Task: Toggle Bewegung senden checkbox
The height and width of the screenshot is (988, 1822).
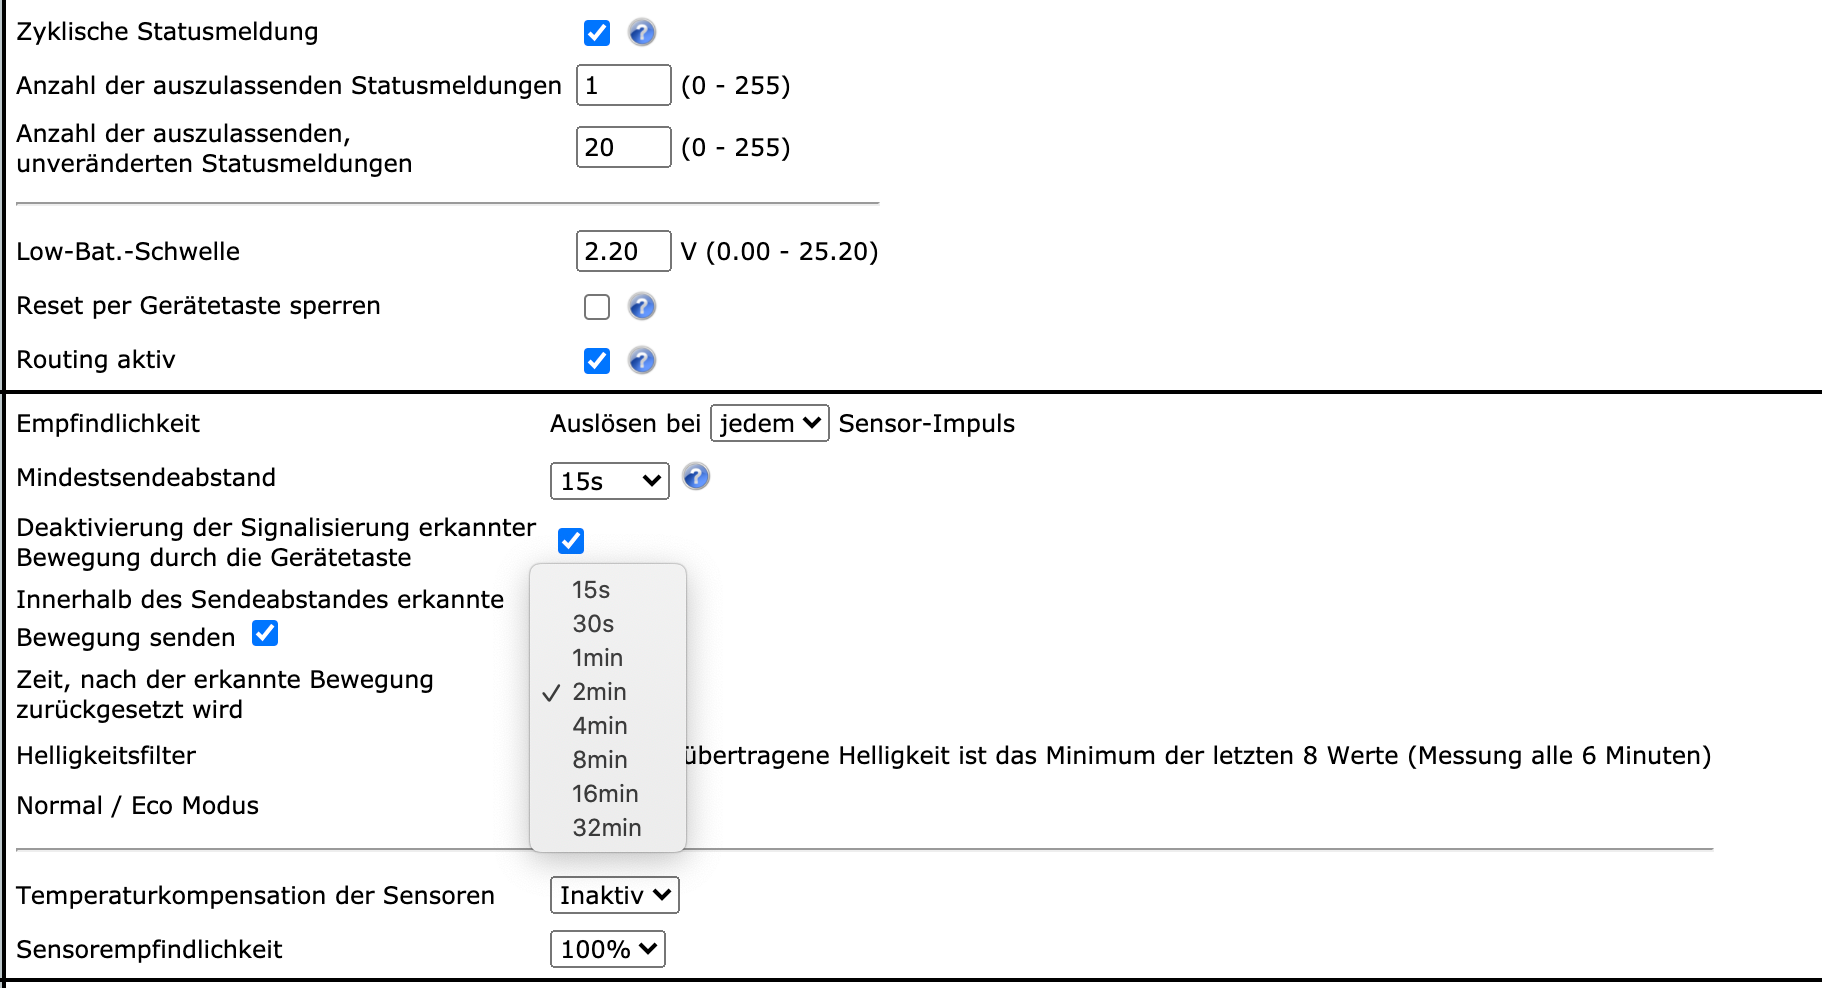Action: [265, 633]
